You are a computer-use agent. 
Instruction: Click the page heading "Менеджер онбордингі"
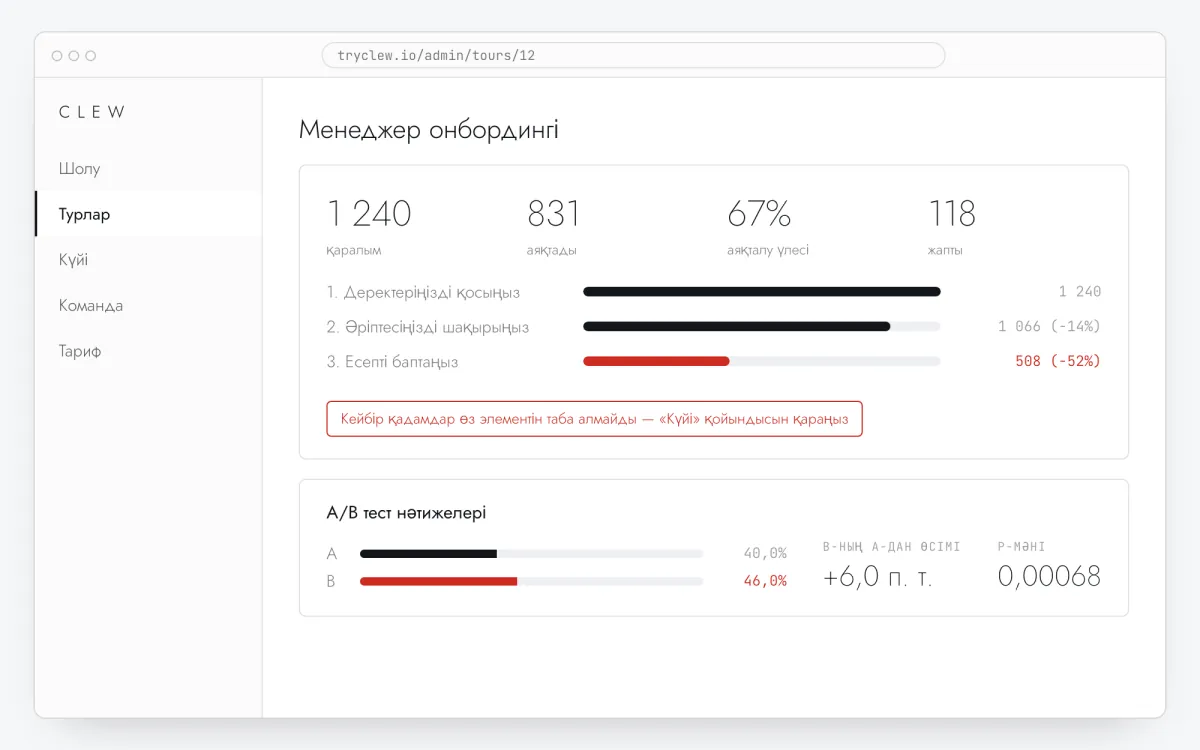pos(428,130)
